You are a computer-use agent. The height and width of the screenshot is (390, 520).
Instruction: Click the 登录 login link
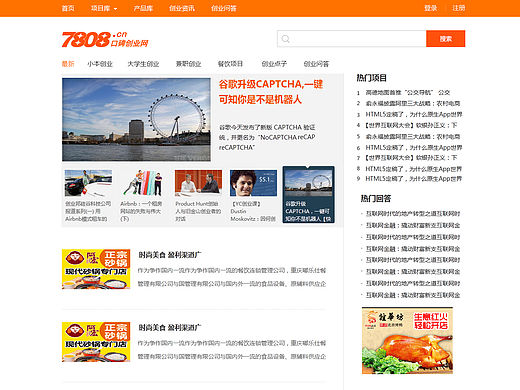pyautogui.click(x=430, y=8)
